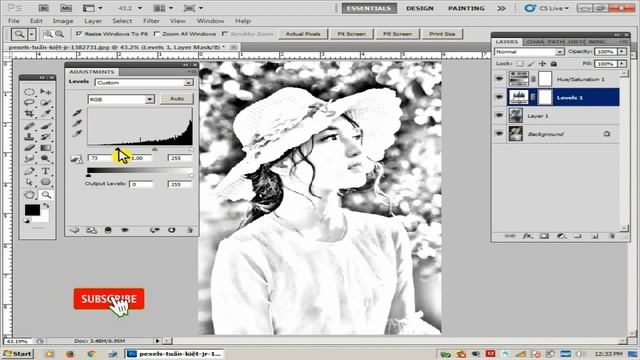Viewport: 640px width, 360px height.
Task: Switch to the Painting workspace
Action: point(466,8)
